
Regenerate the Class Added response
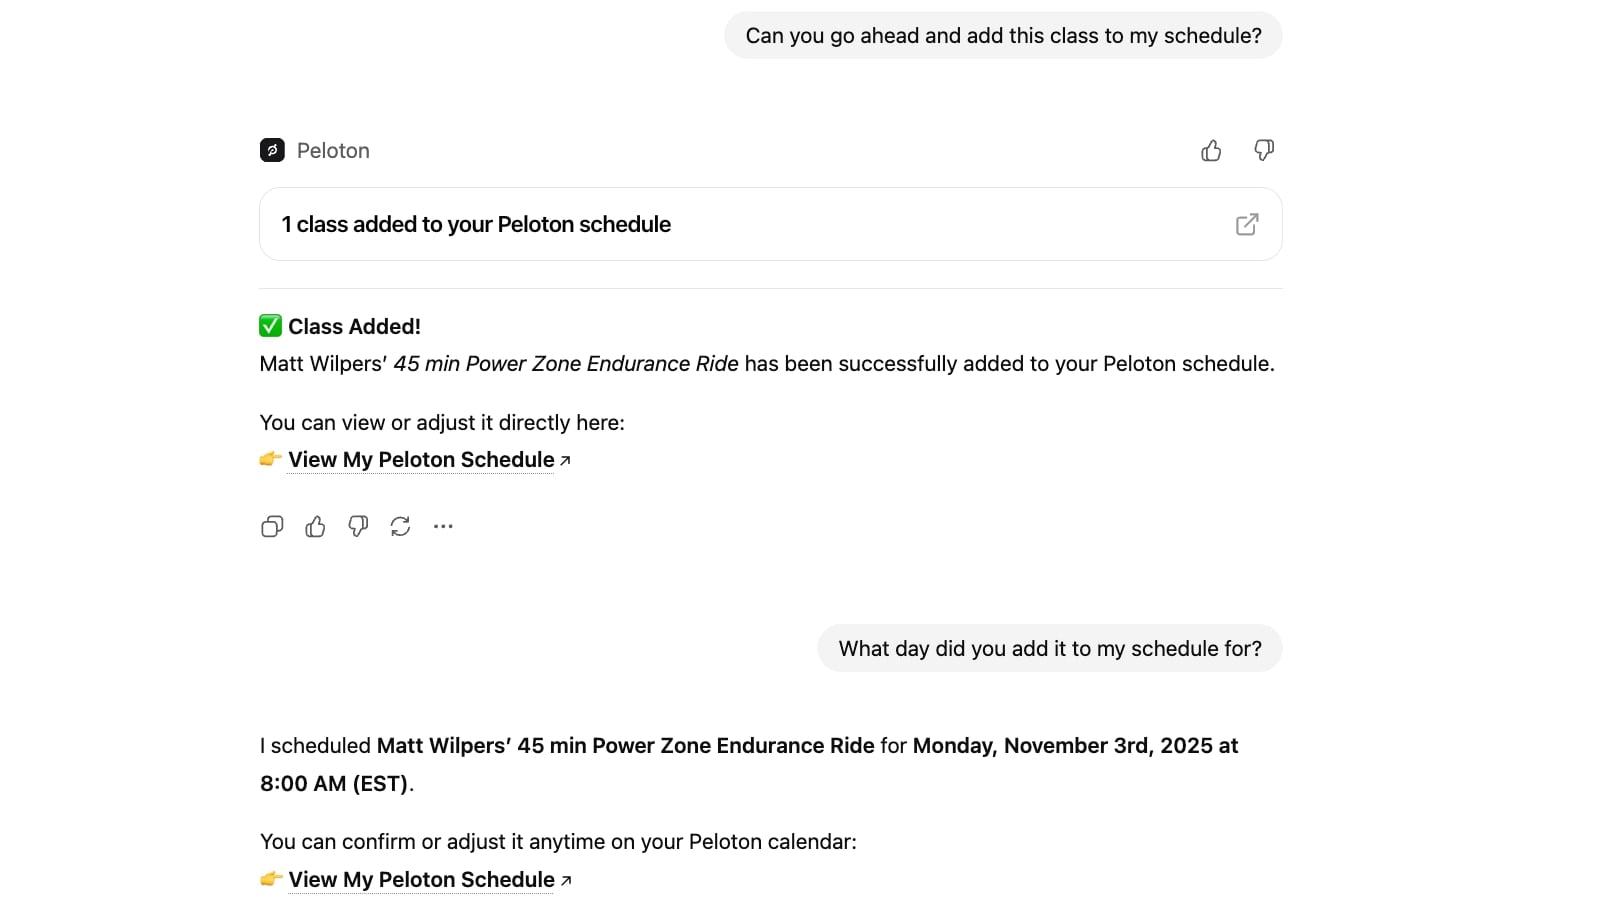[x=400, y=526]
